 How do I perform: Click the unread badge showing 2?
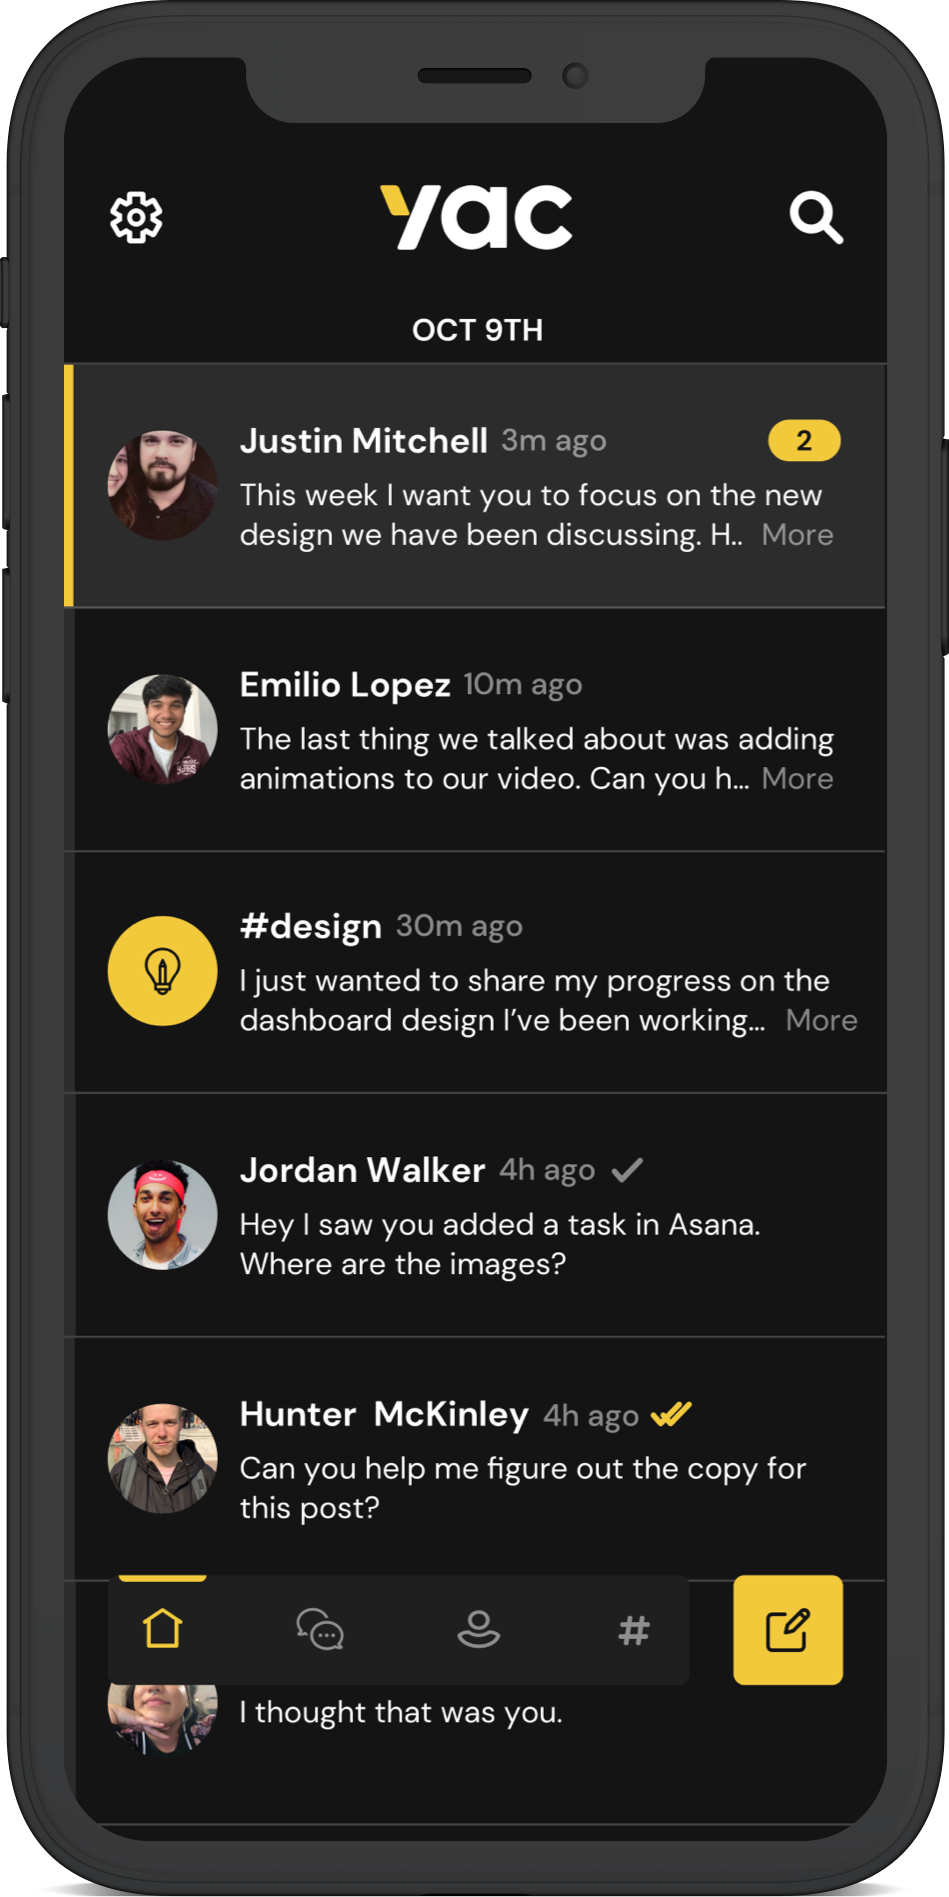pos(804,441)
